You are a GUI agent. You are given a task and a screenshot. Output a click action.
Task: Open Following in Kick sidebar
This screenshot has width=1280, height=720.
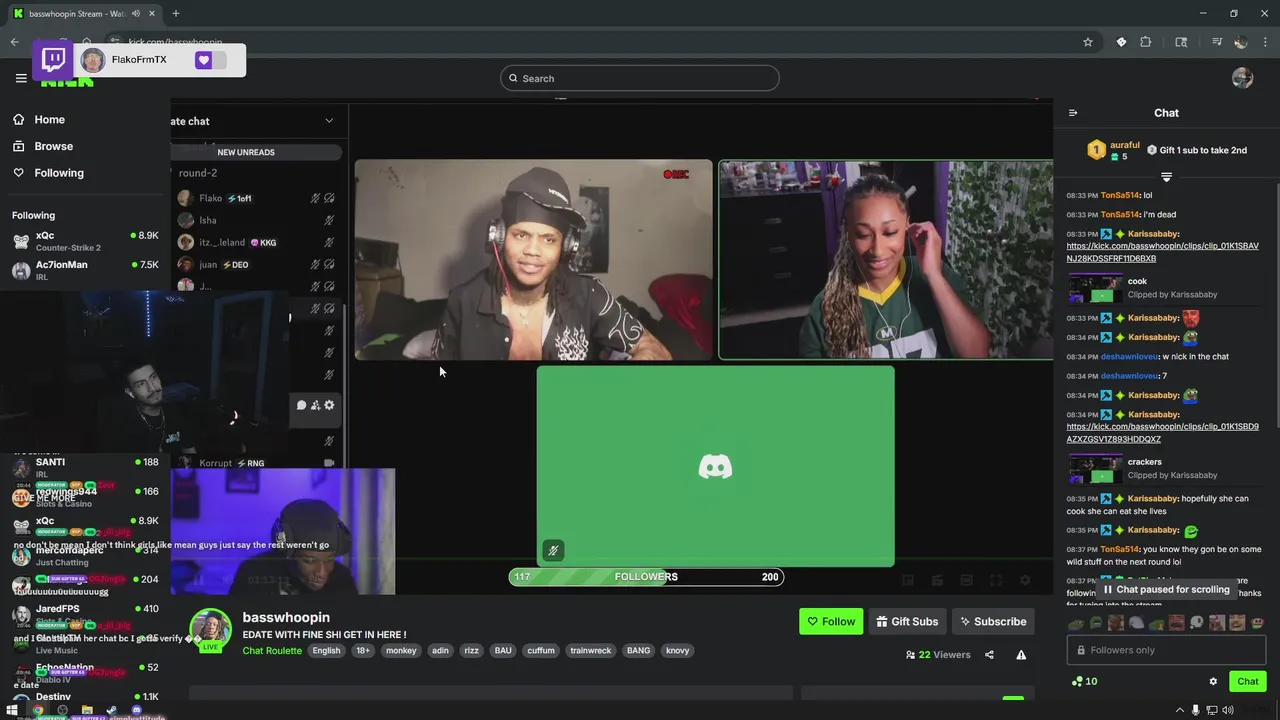click(48, 173)
